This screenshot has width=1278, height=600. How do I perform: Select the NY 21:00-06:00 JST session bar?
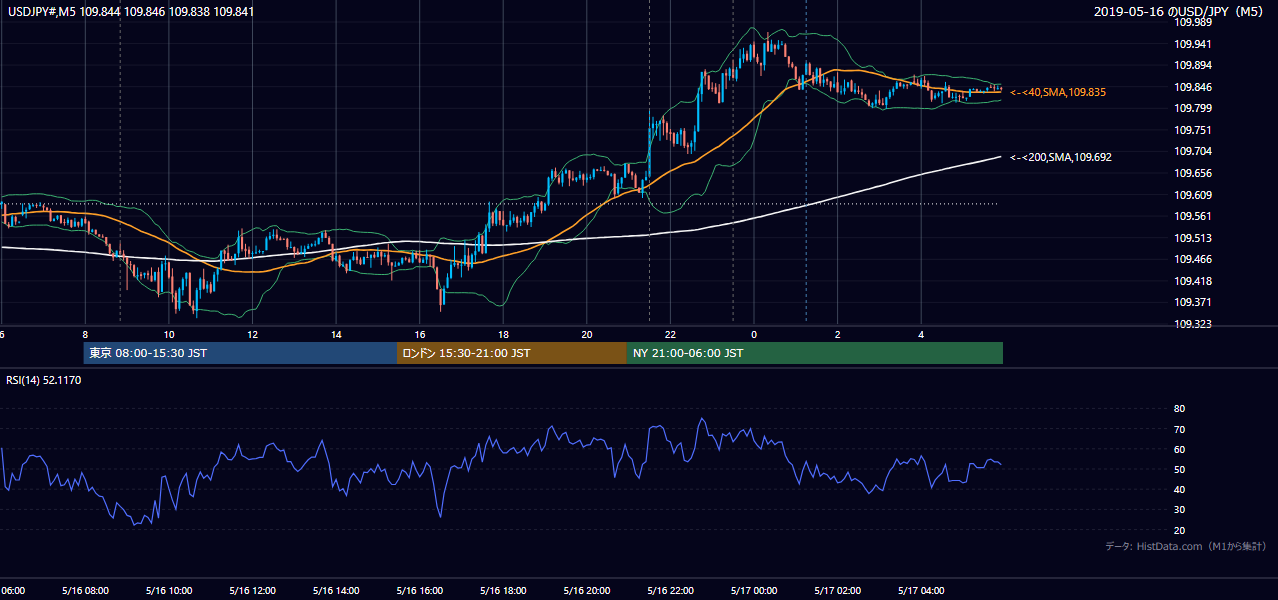coord(815,353)
